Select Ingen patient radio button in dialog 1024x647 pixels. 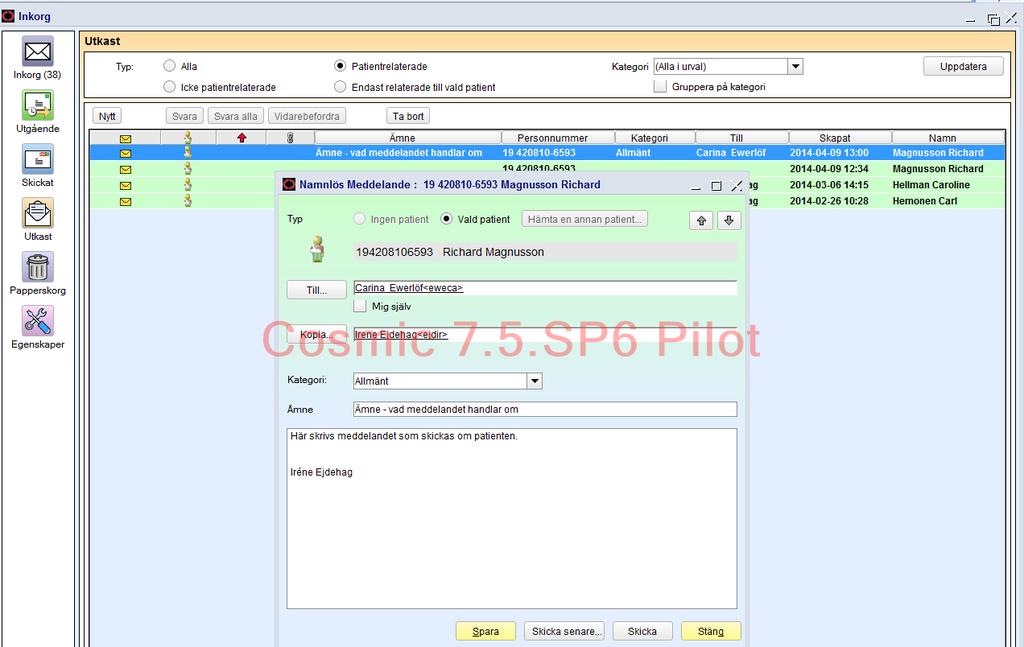pos(360,219)
